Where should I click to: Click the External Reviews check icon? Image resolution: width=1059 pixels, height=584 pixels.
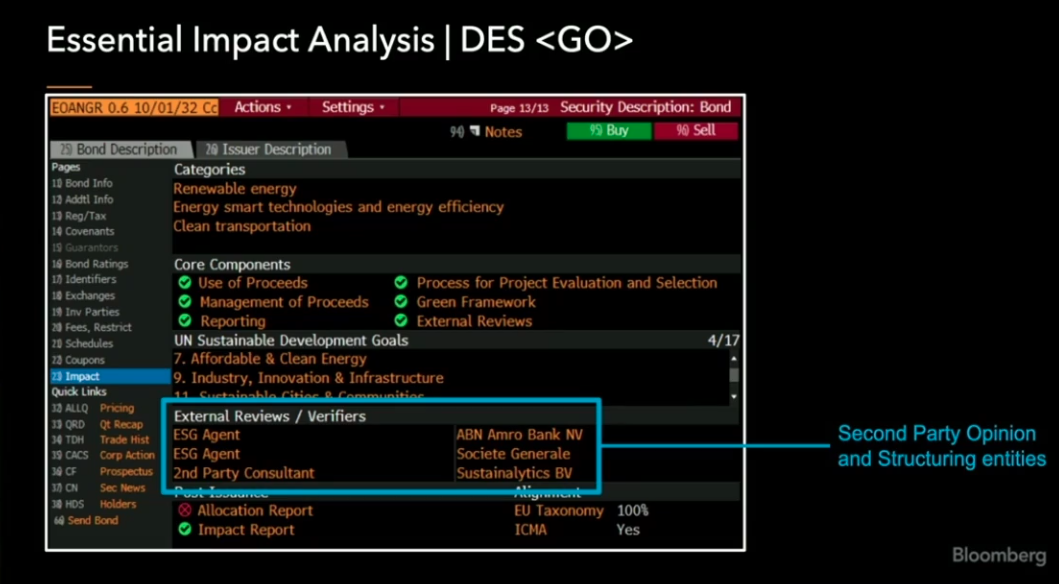click(401, 321)
